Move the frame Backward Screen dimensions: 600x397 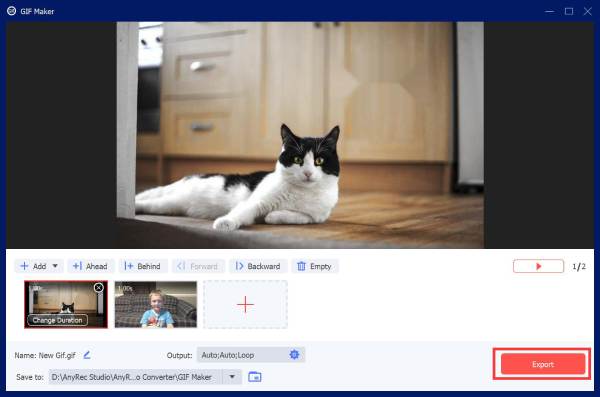point(258,266)
